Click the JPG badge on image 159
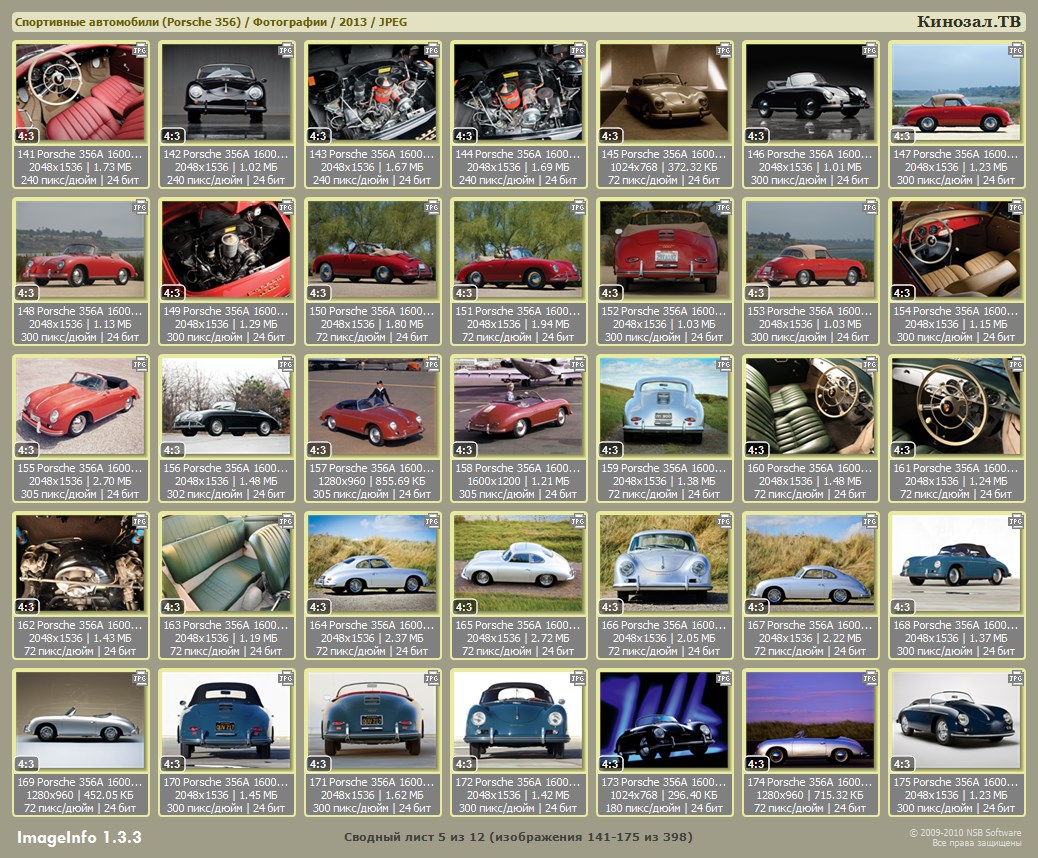The image size is (1038, 858). 723,363
